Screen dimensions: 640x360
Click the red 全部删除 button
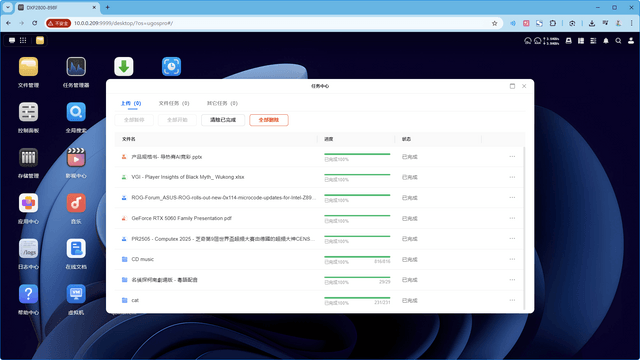coord(269,120)
